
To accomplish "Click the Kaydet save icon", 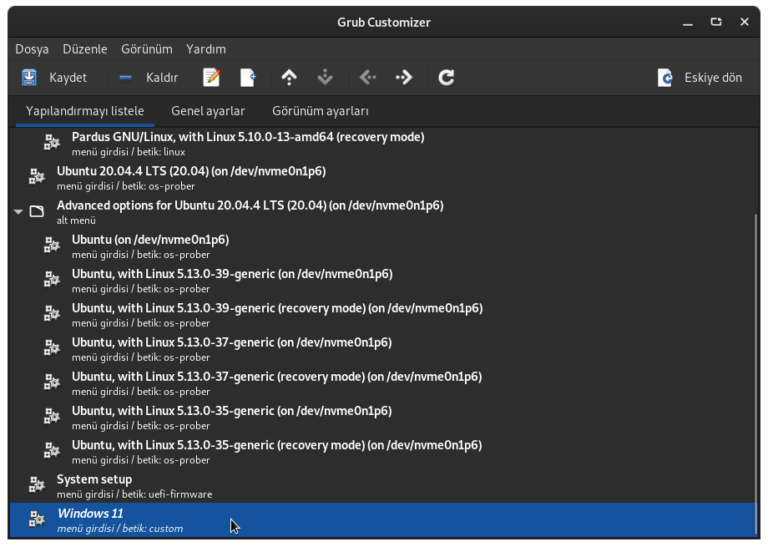I will (30, 77).
